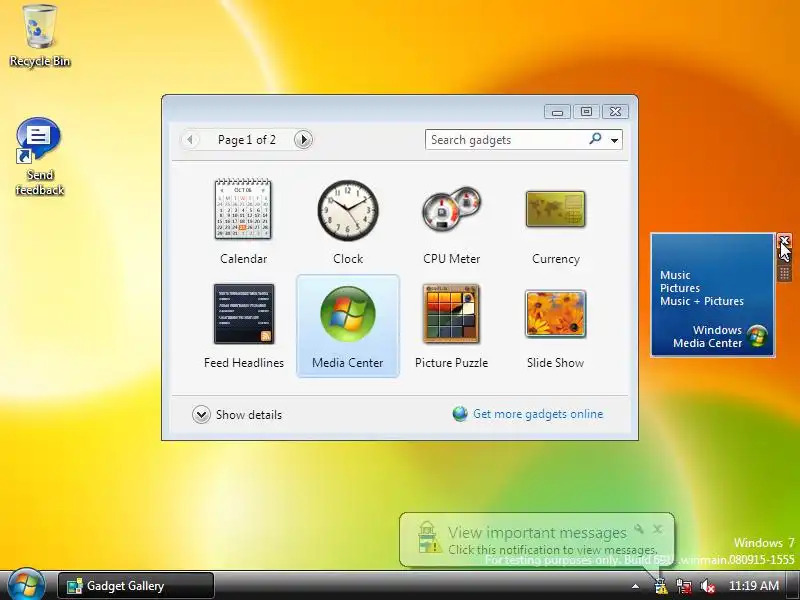Maximize the Gadget Gallery window
The height and width of the screenshot is (600, 800).
586,112
